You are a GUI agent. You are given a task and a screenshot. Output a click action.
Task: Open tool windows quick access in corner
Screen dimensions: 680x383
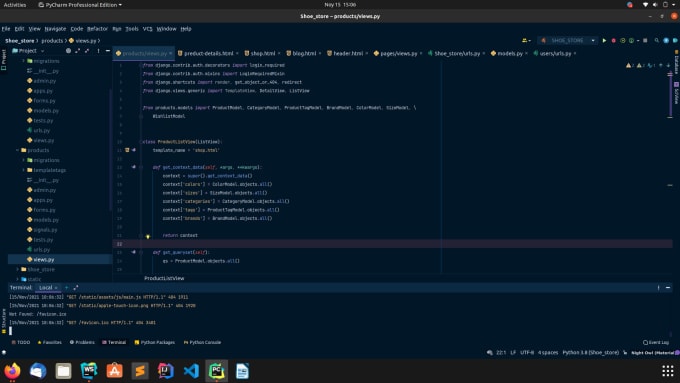[4, 353]
